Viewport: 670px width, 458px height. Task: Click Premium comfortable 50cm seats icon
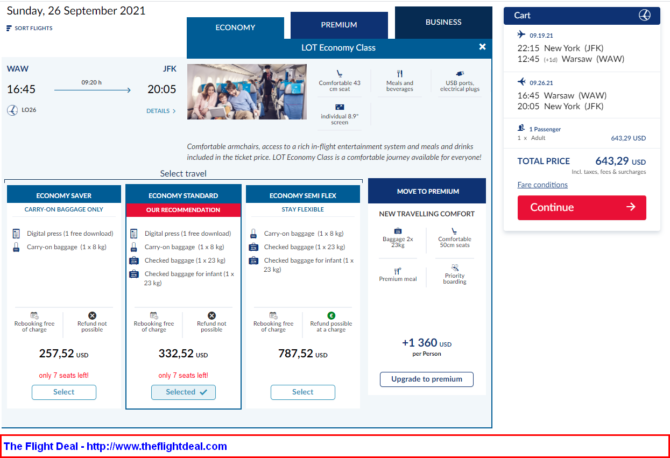[454, 231]
